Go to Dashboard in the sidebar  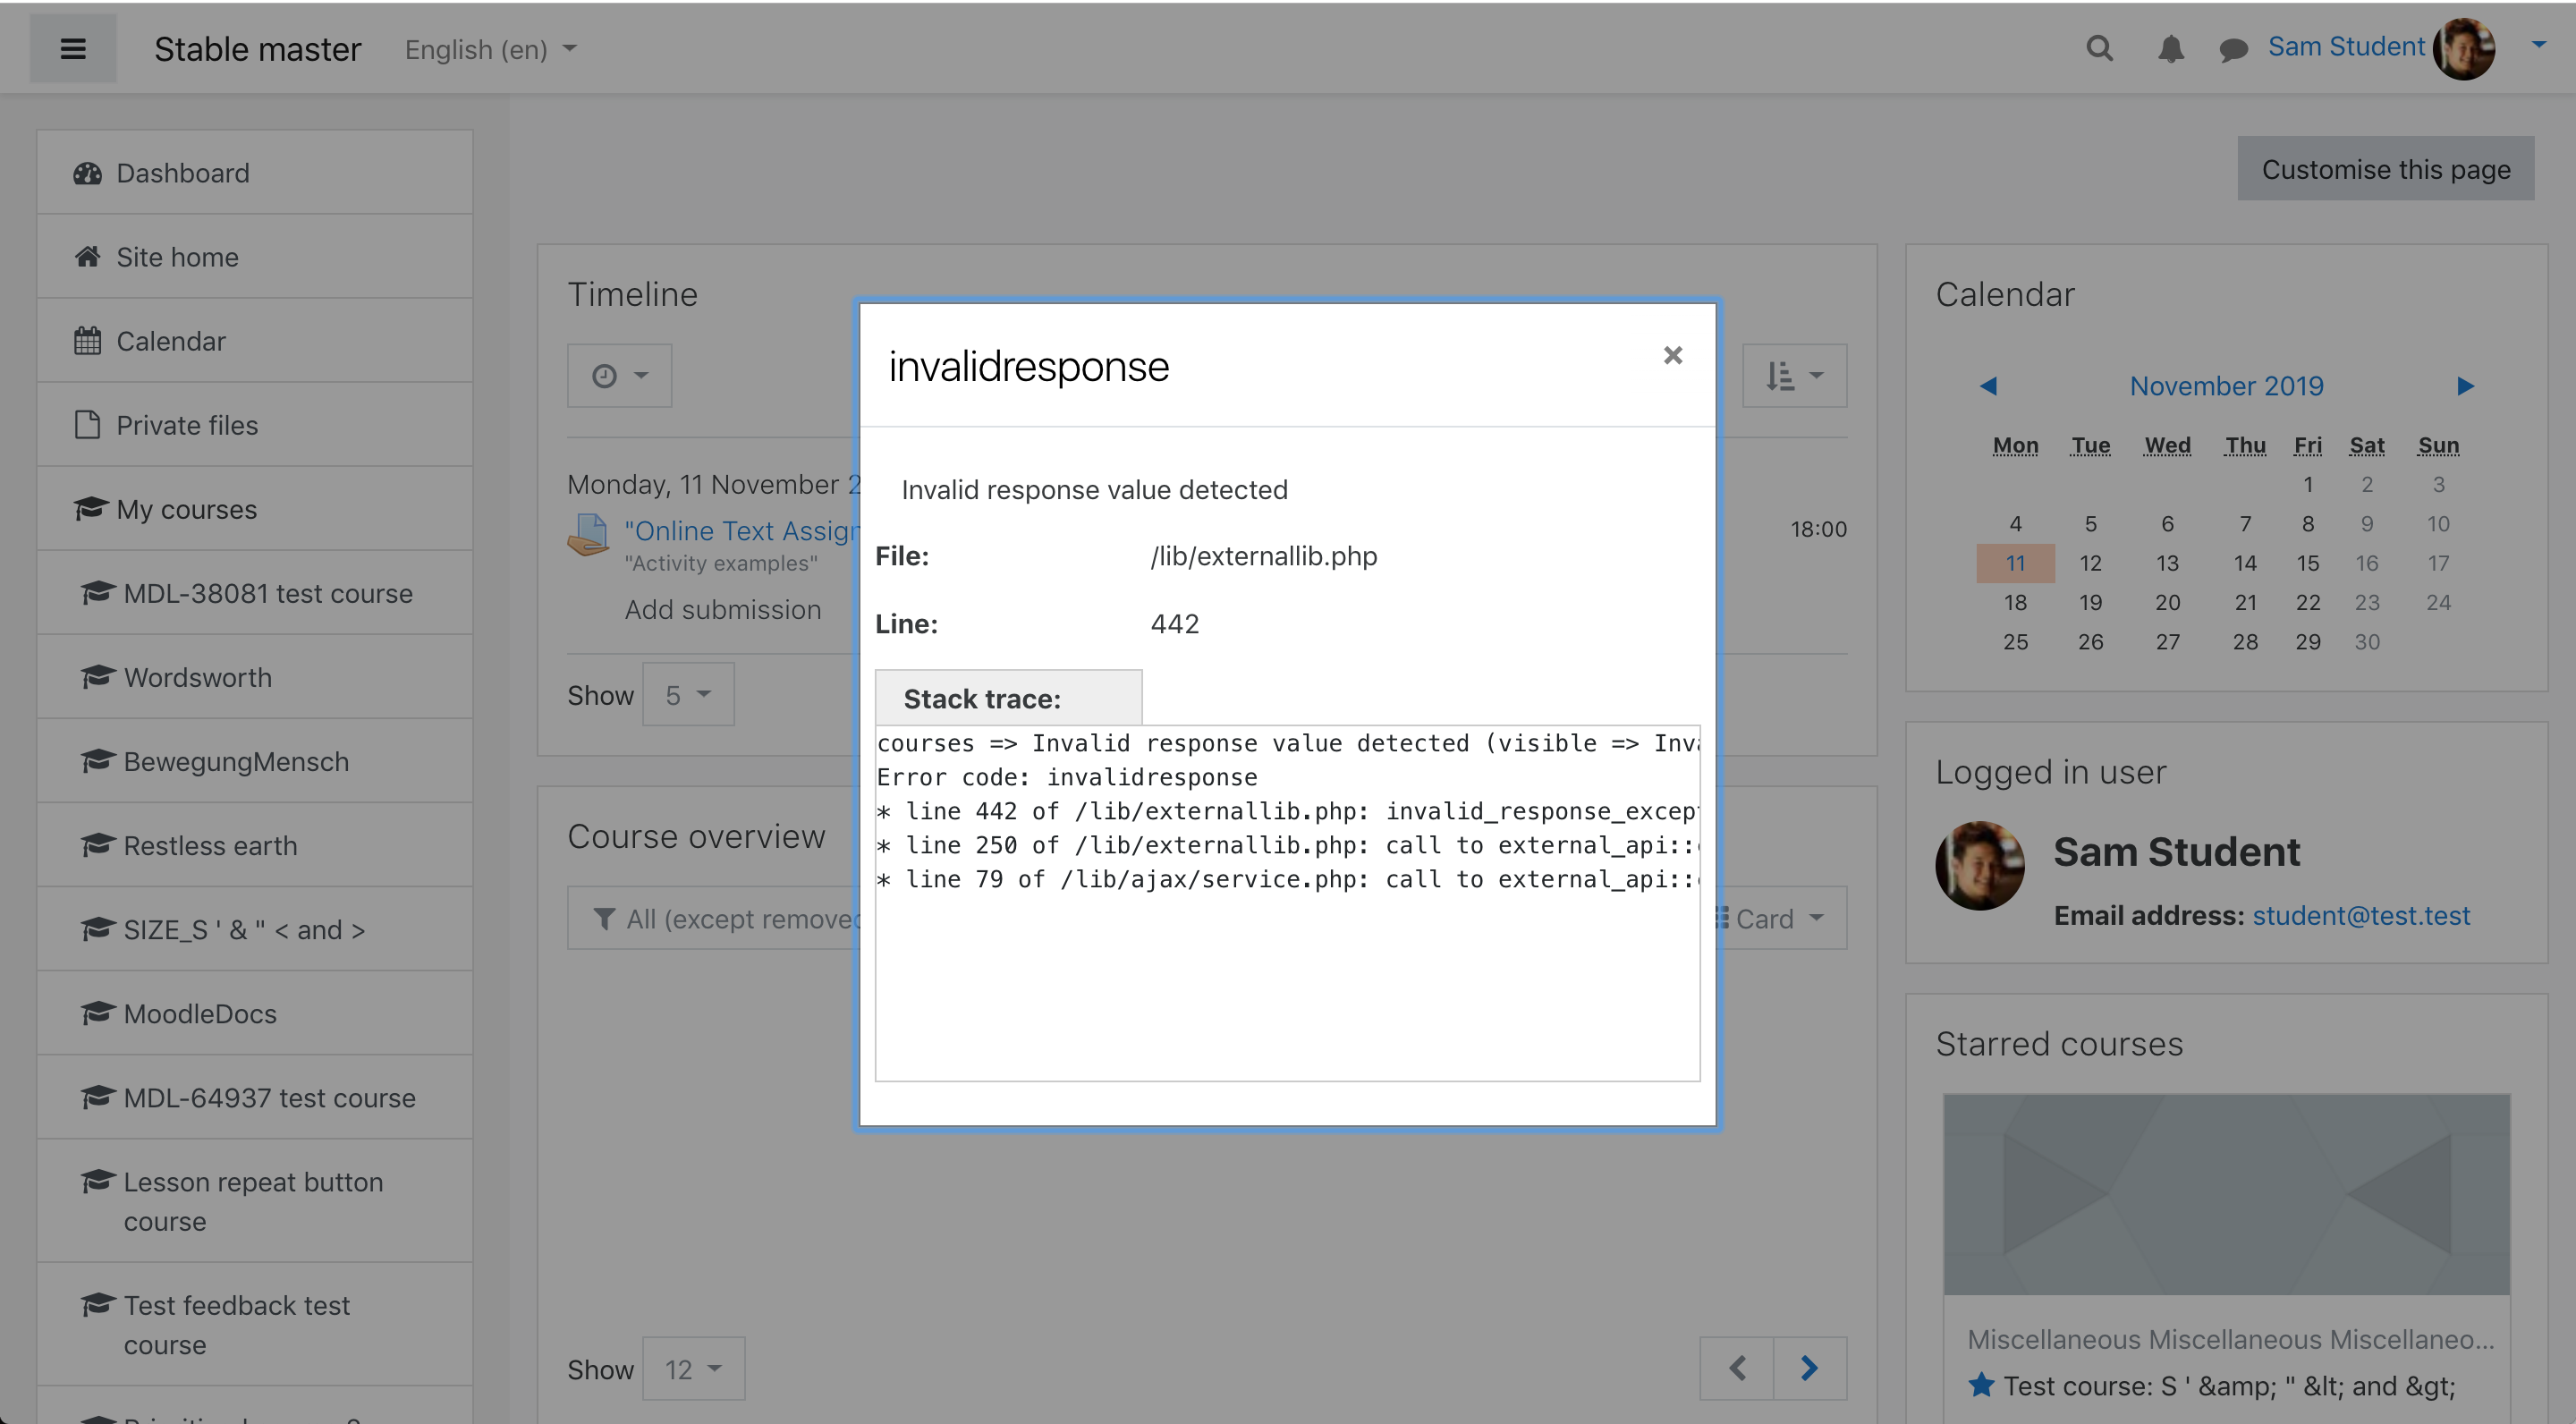pos(255,172)
